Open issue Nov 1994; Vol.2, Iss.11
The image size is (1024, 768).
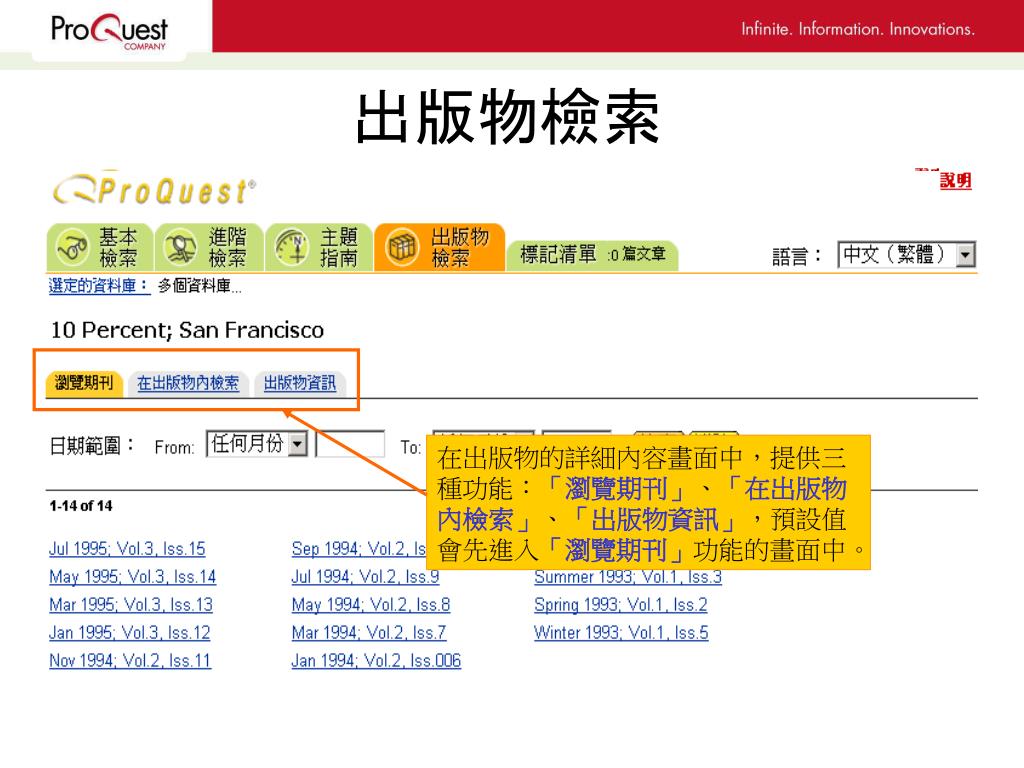pos(130,661)
